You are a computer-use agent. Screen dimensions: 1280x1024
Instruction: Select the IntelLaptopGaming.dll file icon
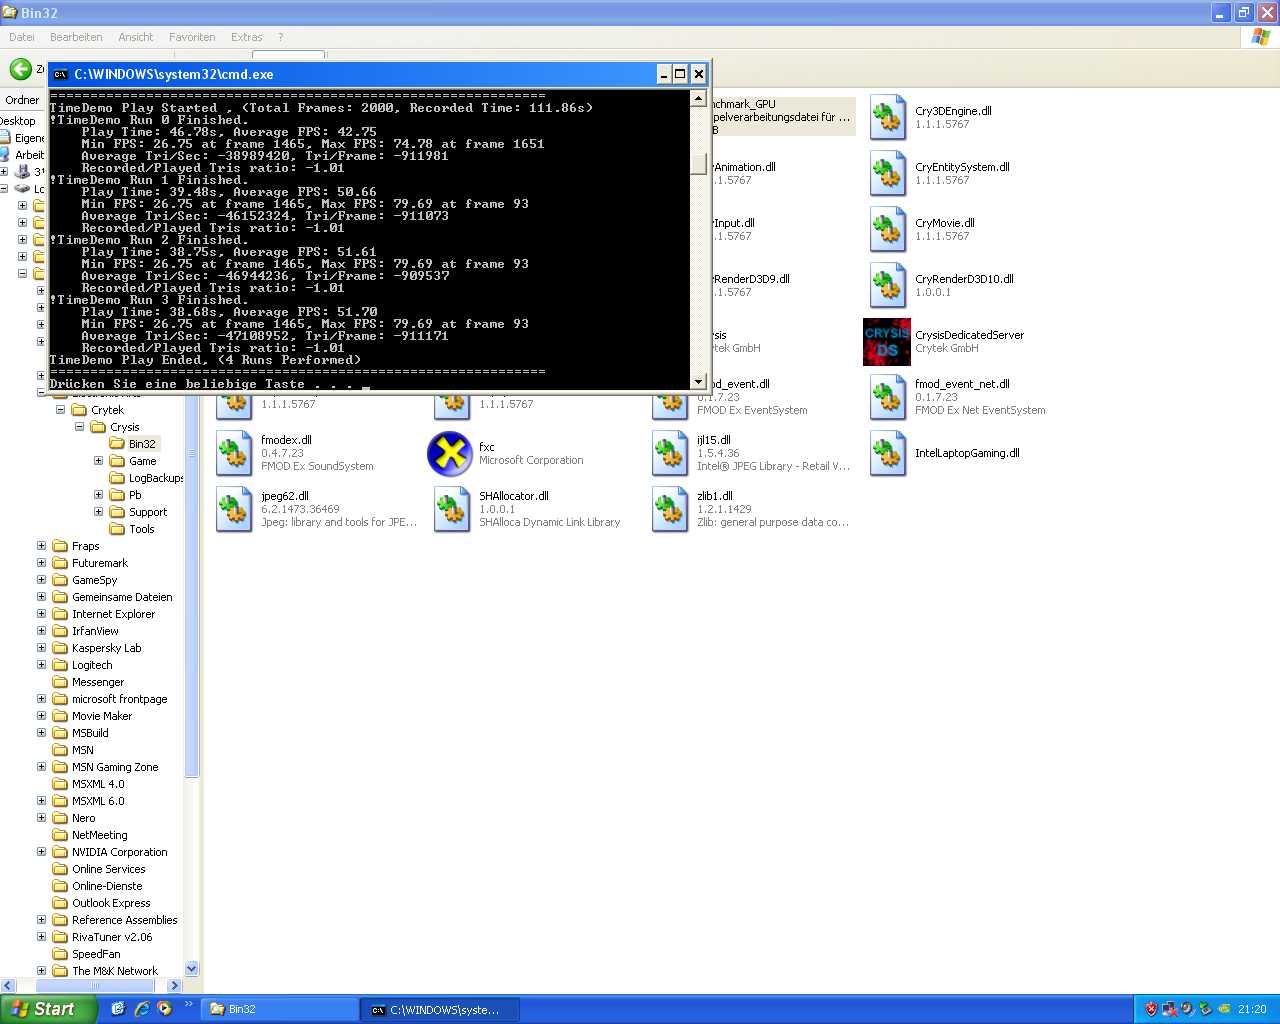point(888,454)
